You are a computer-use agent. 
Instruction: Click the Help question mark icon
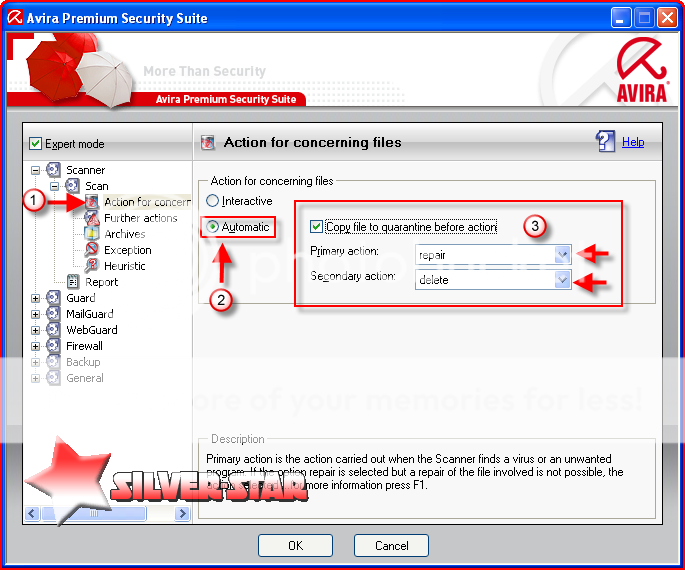[605, 141]
